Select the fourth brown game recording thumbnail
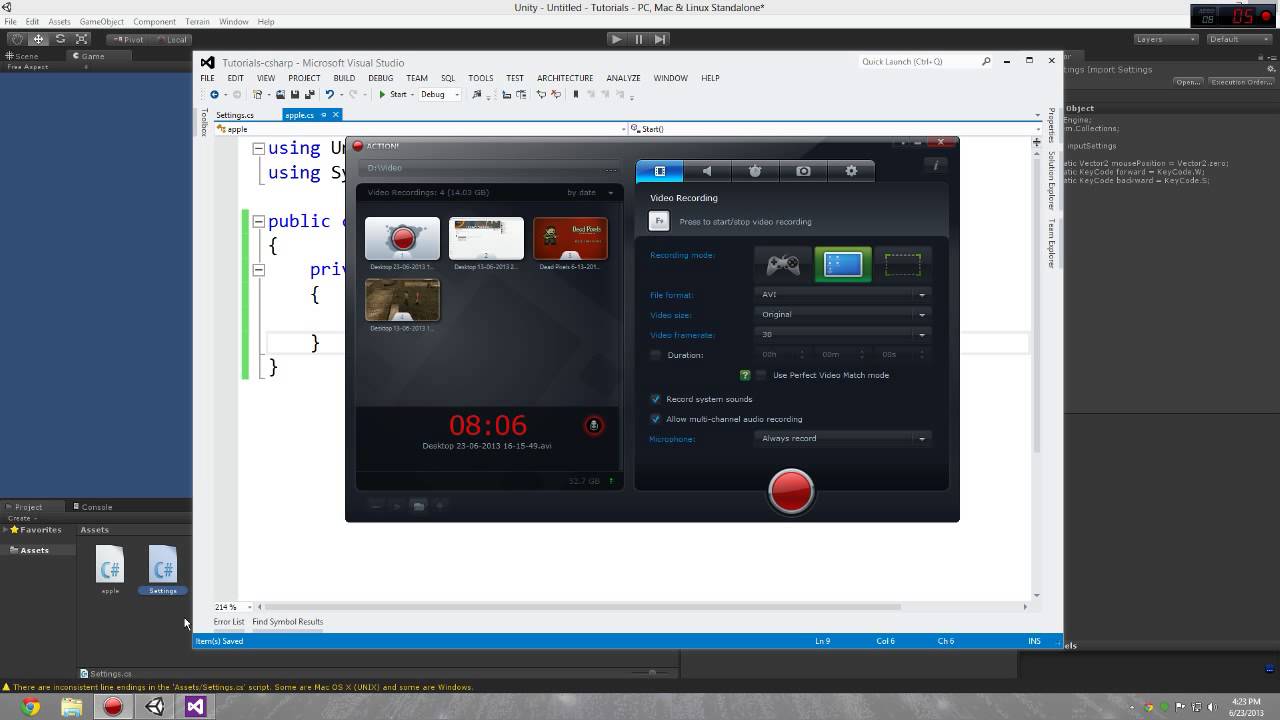The image size is (1280, 720). 402,300
